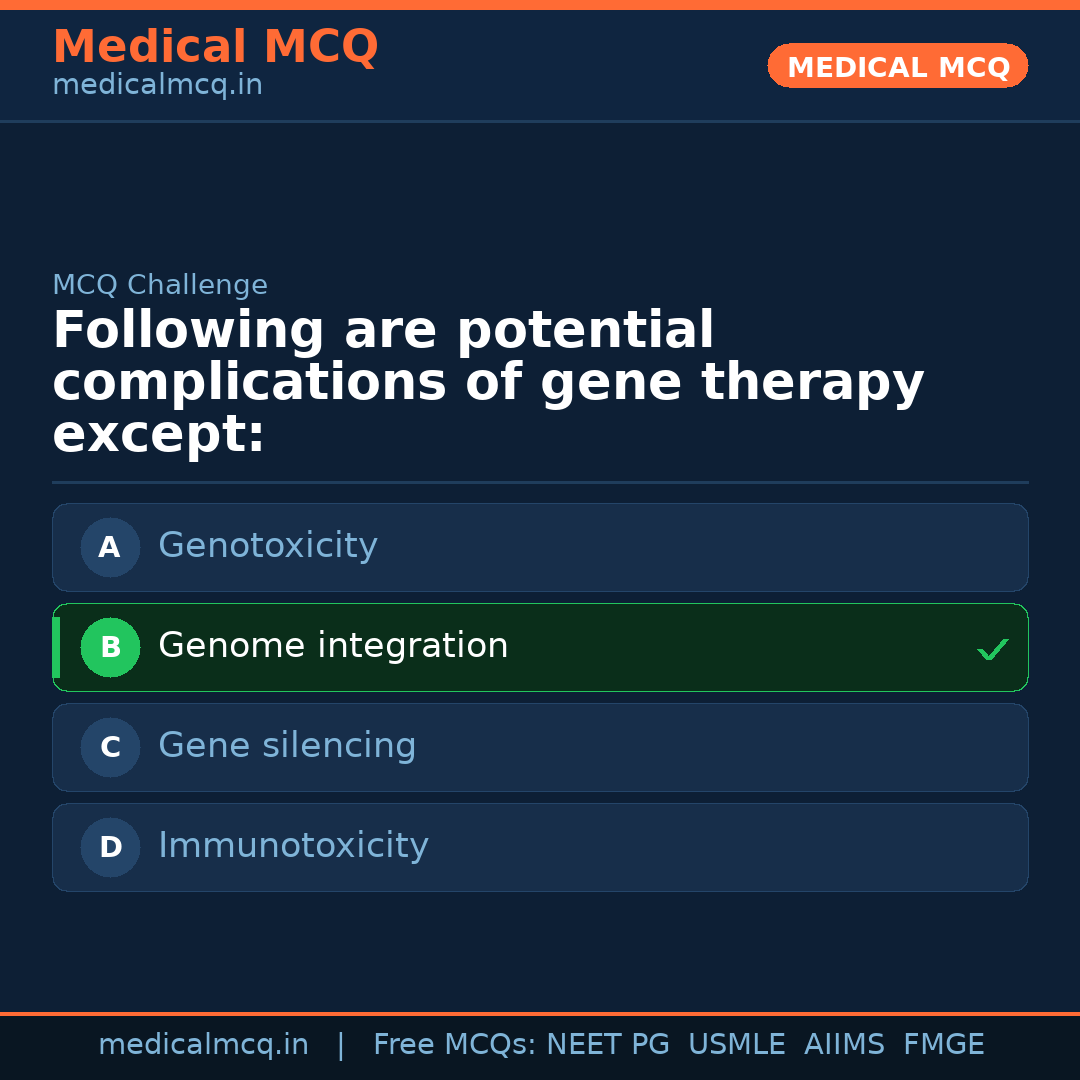
Task: Select the letter A option circle
Action: [x=110, y=547]
